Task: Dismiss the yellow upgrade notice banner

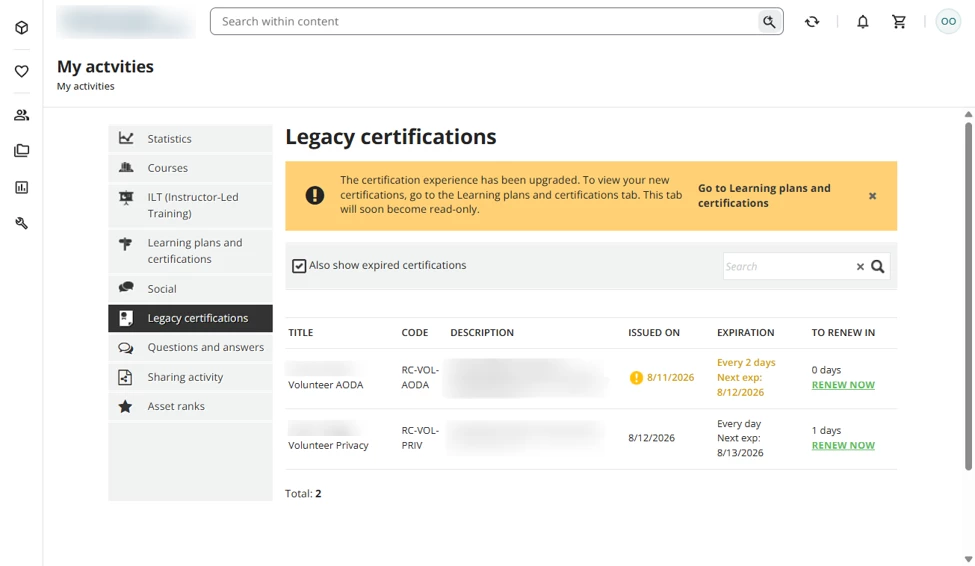Action: pos(872,196)
